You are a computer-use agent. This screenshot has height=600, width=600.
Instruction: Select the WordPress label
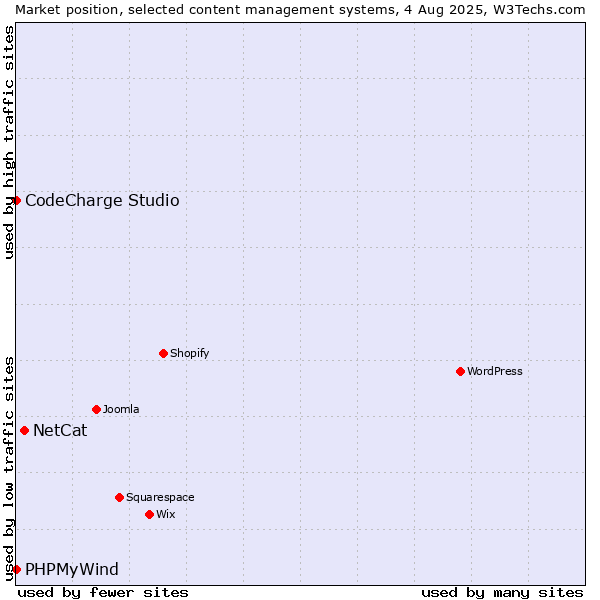pyautogui.click(x=494, y=371)
